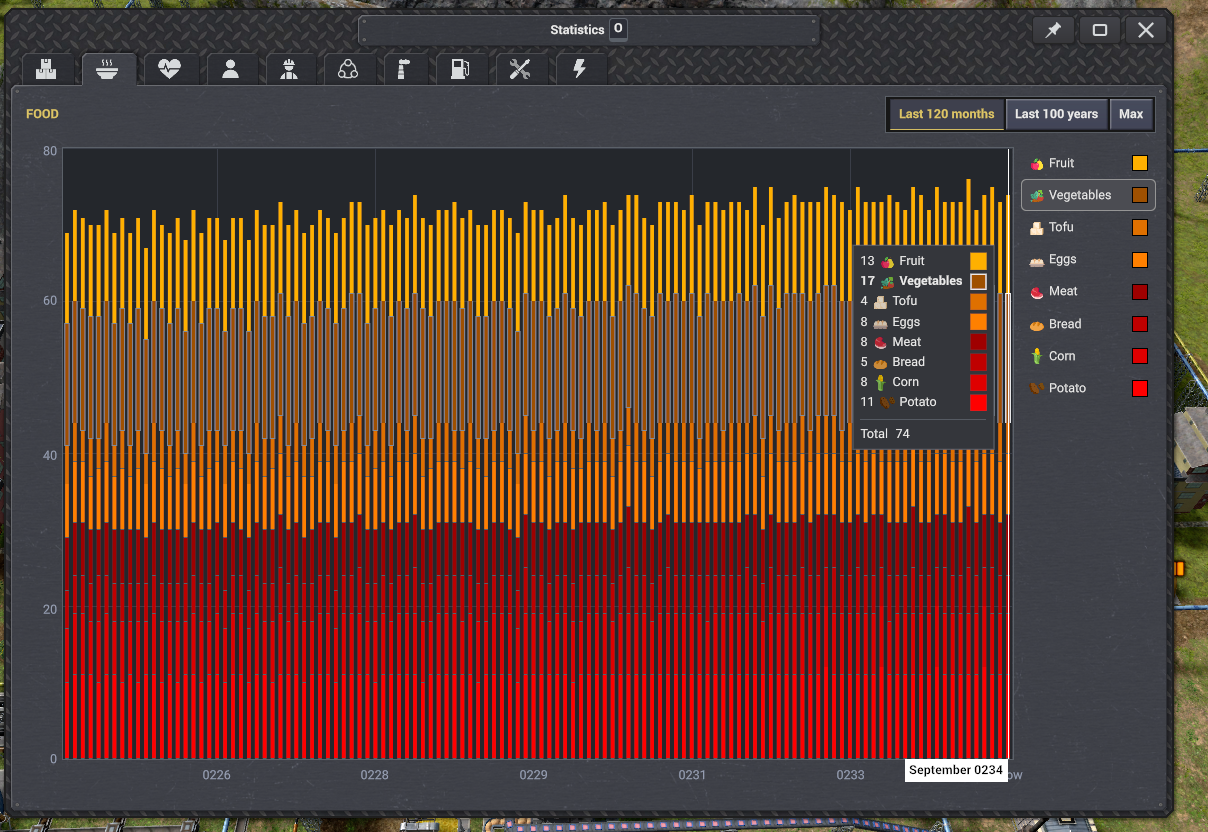The height and width of the screenshot is (832, 1208).
Task: Close the Statistics window
Action: (x=1146, y=30)
